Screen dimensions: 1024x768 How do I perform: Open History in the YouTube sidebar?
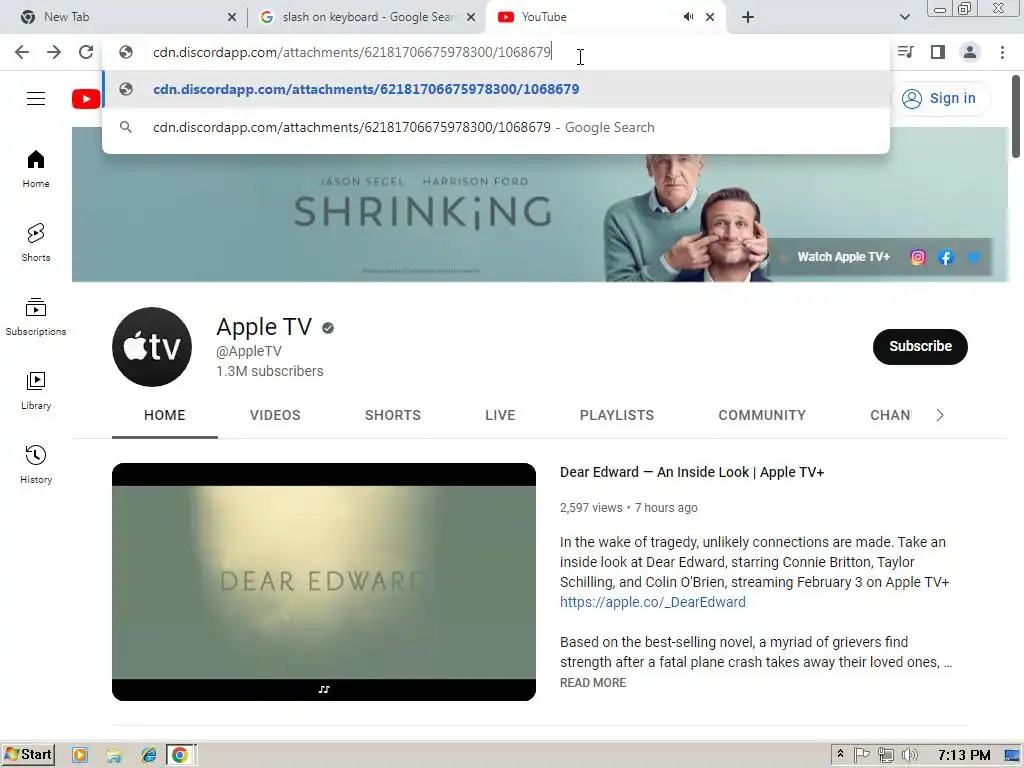coord(36,464)
